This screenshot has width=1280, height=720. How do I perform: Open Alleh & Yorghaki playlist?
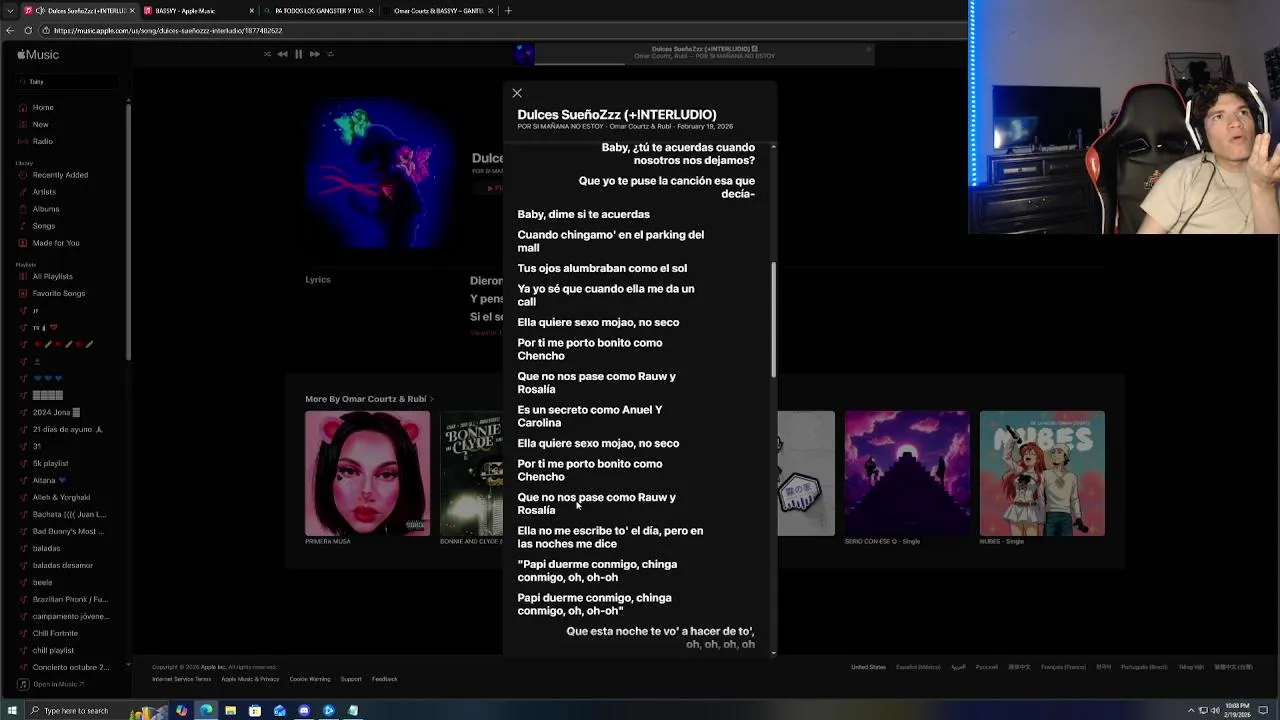tap(61, 497)
